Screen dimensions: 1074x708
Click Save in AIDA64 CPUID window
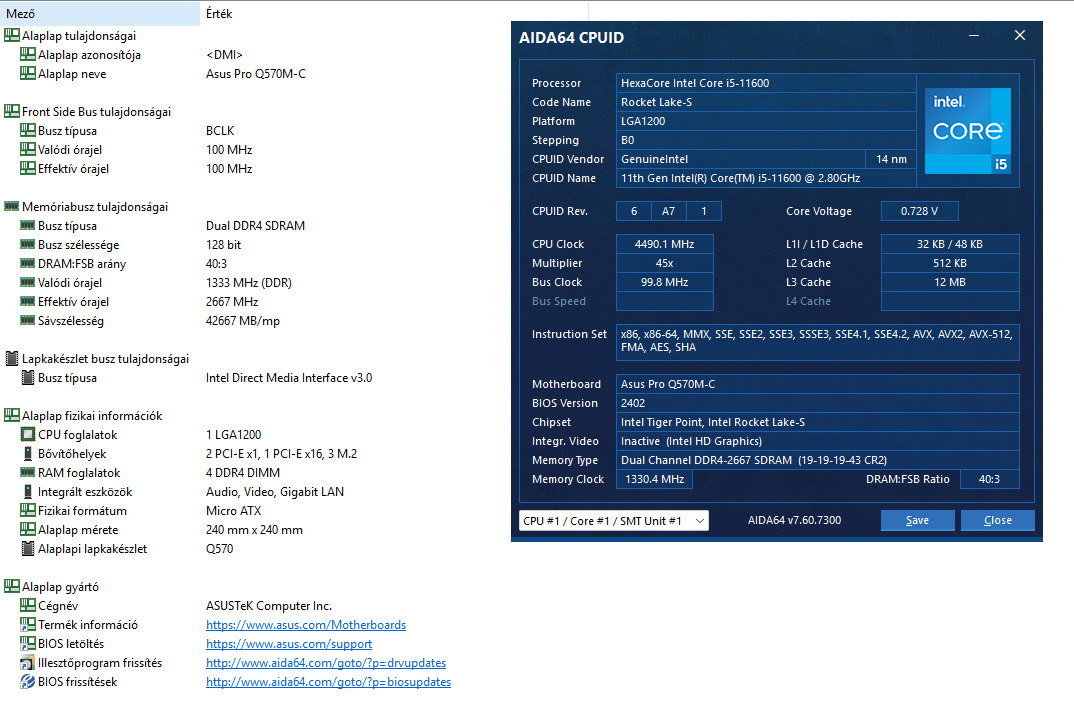tap(917, 520)
